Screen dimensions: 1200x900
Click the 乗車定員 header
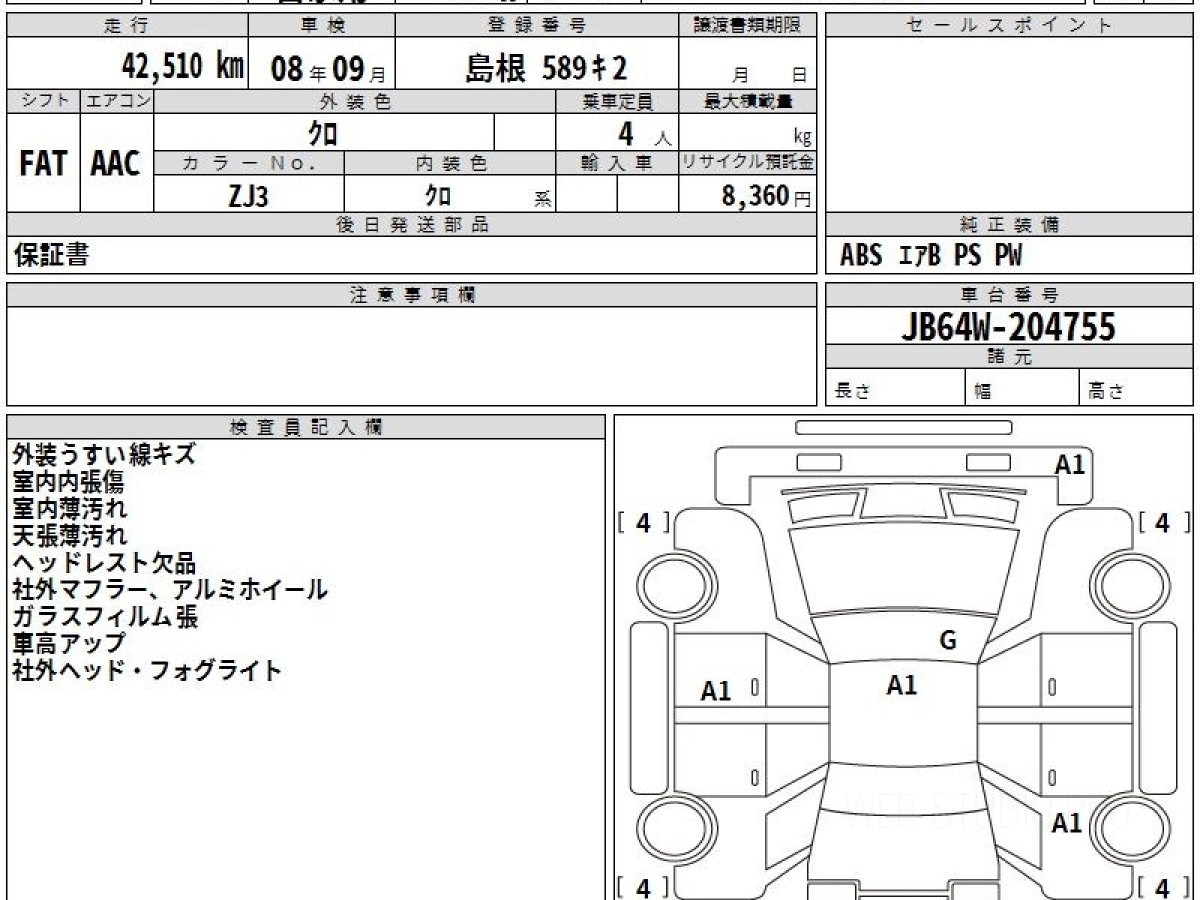[617, 101]
